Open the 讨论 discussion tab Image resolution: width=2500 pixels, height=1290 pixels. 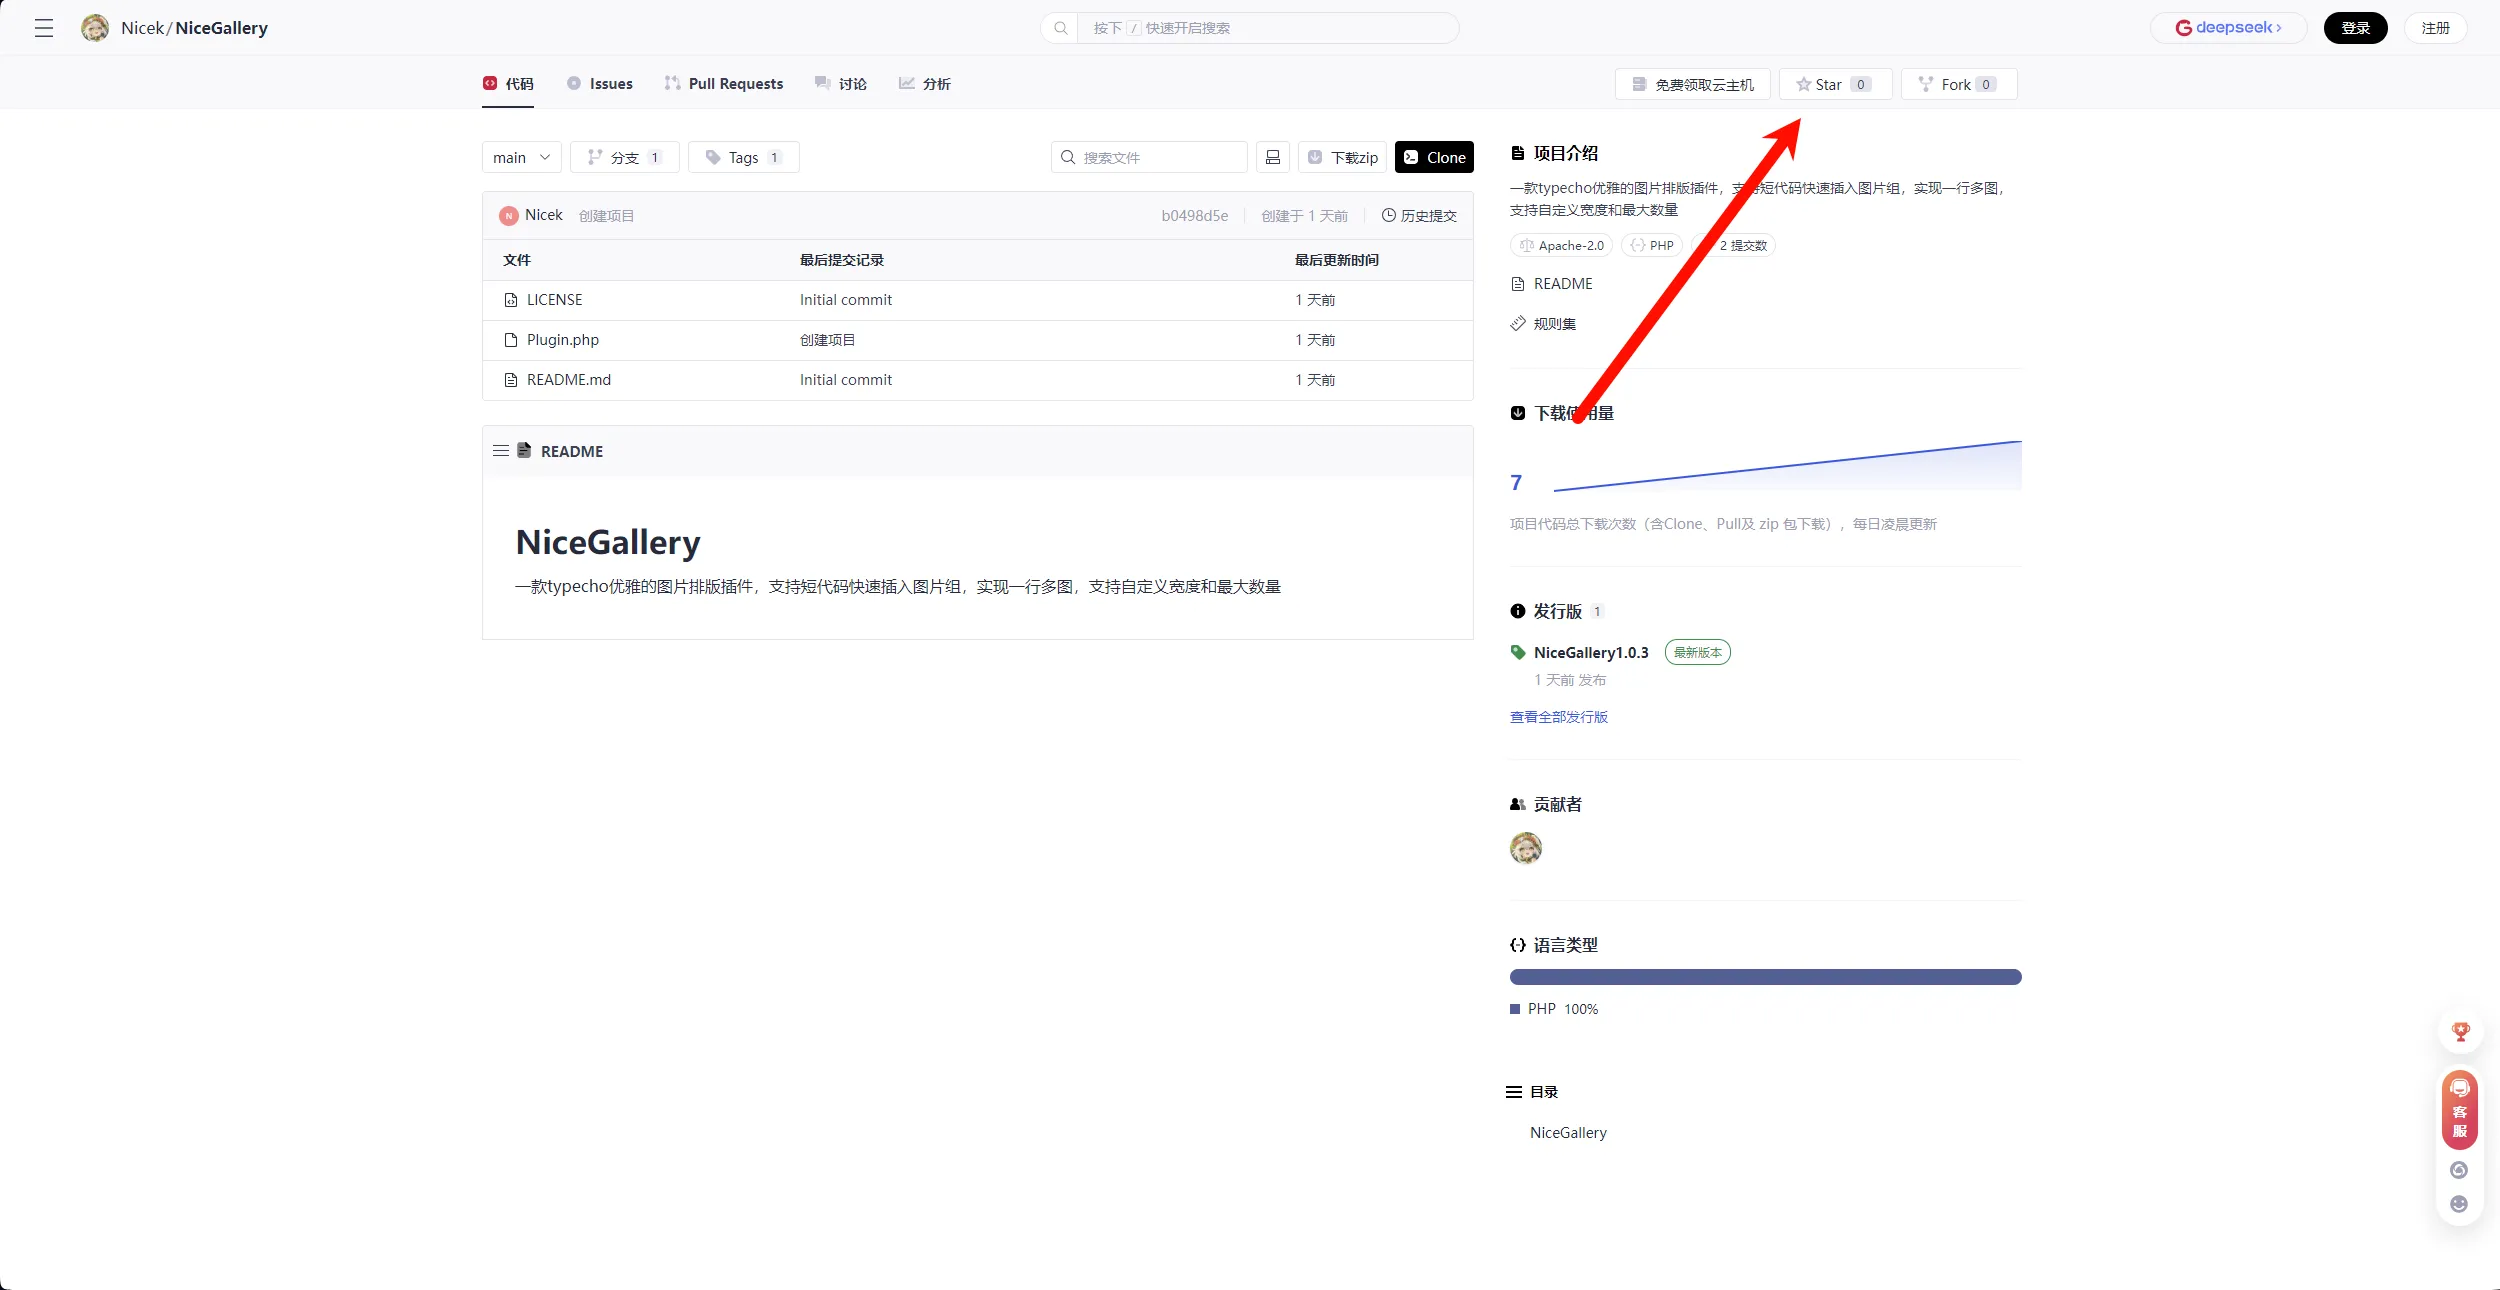pyautogui.click(x=841, y=84)
